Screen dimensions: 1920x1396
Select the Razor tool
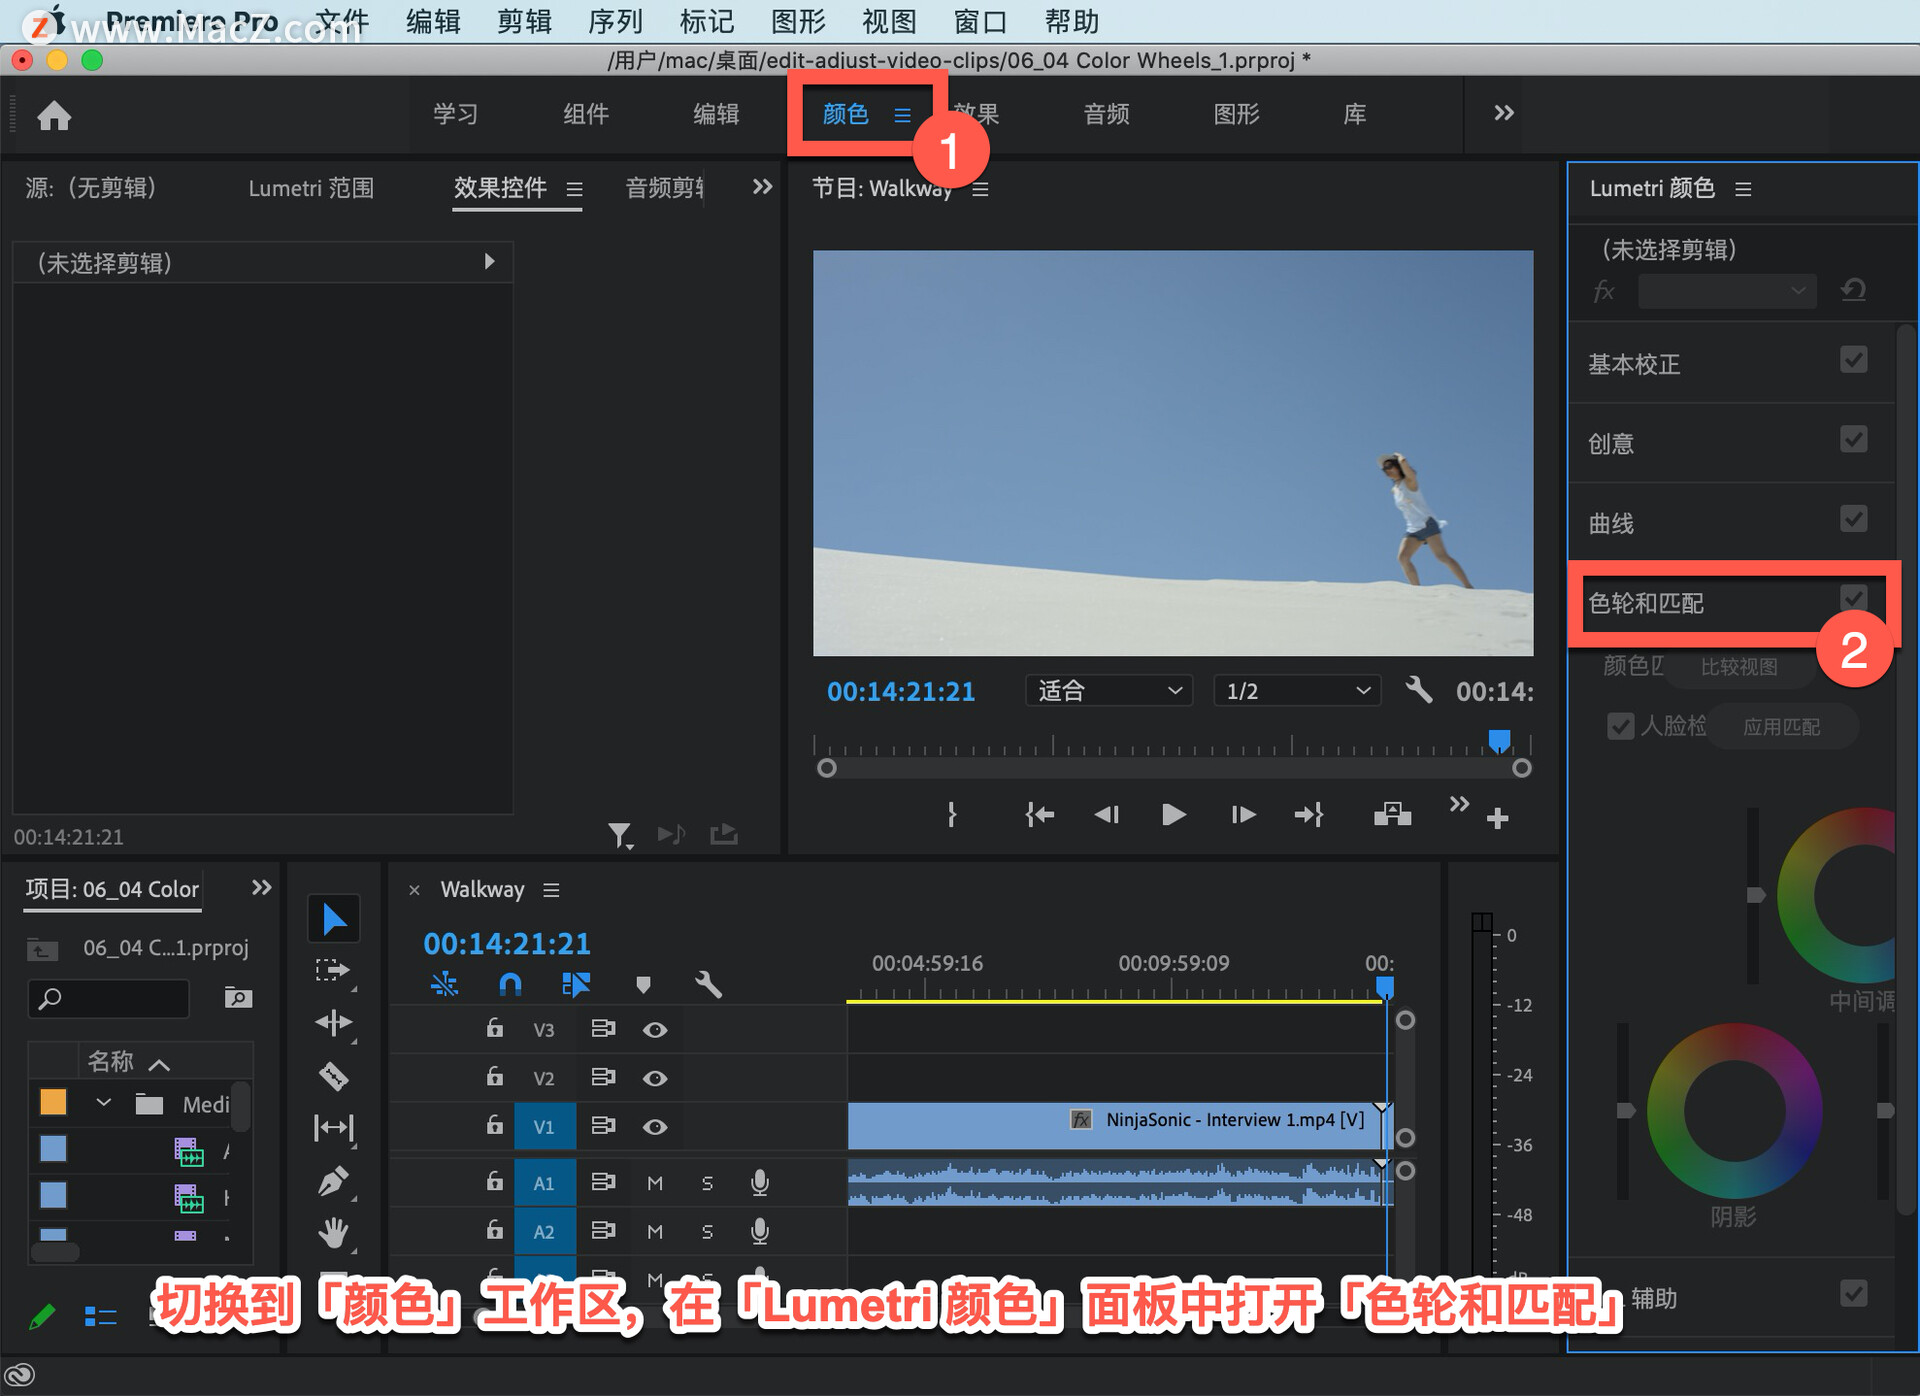[333, 1076]
